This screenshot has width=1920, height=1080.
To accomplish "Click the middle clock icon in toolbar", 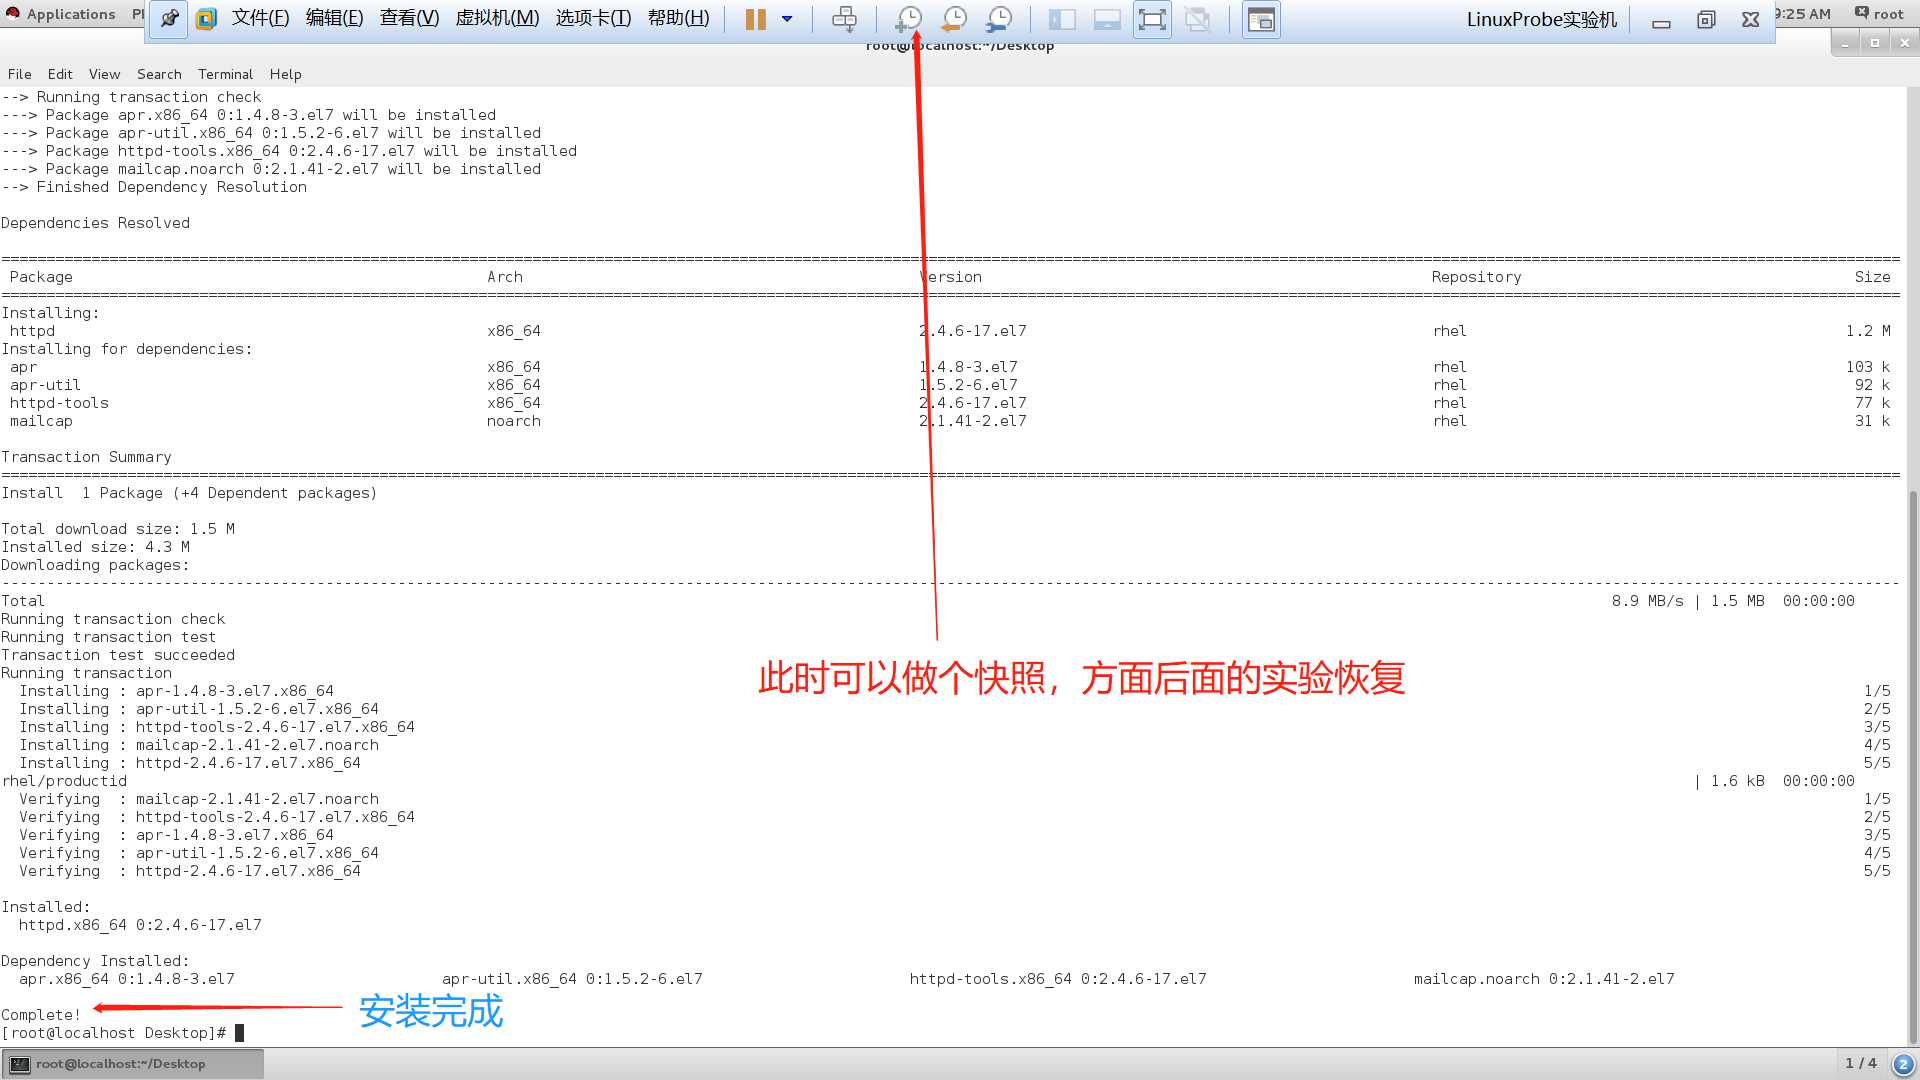I will point(953,18).
